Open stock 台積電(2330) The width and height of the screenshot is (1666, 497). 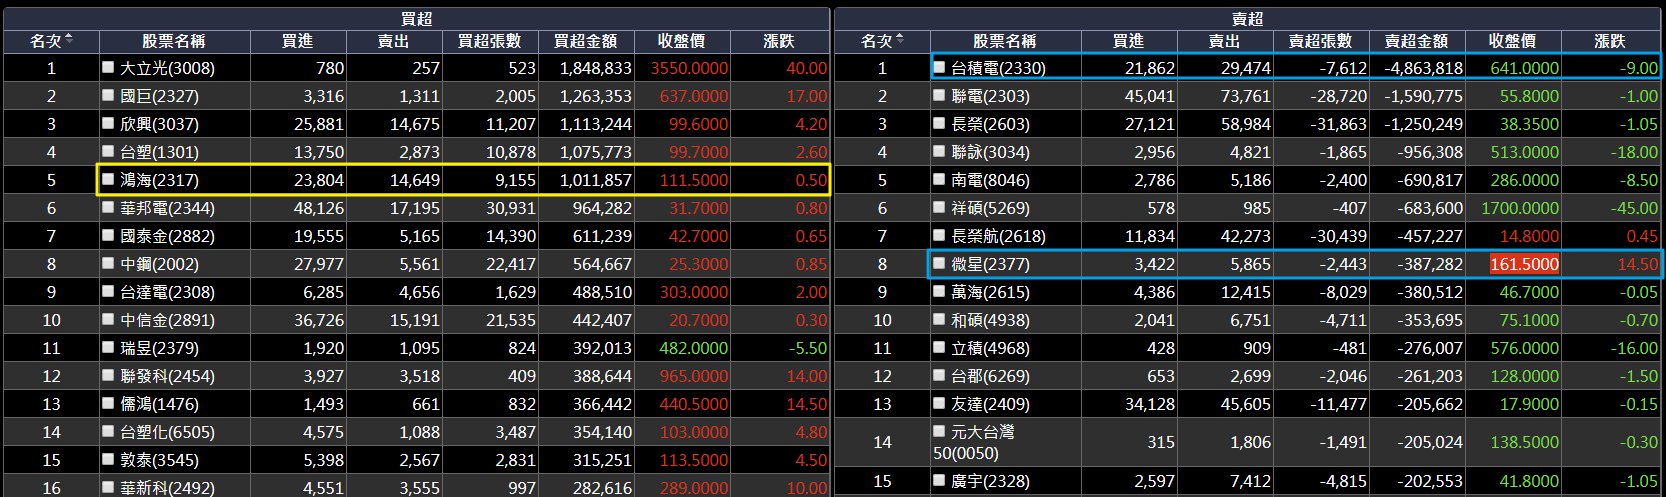(x=998, y=68)
